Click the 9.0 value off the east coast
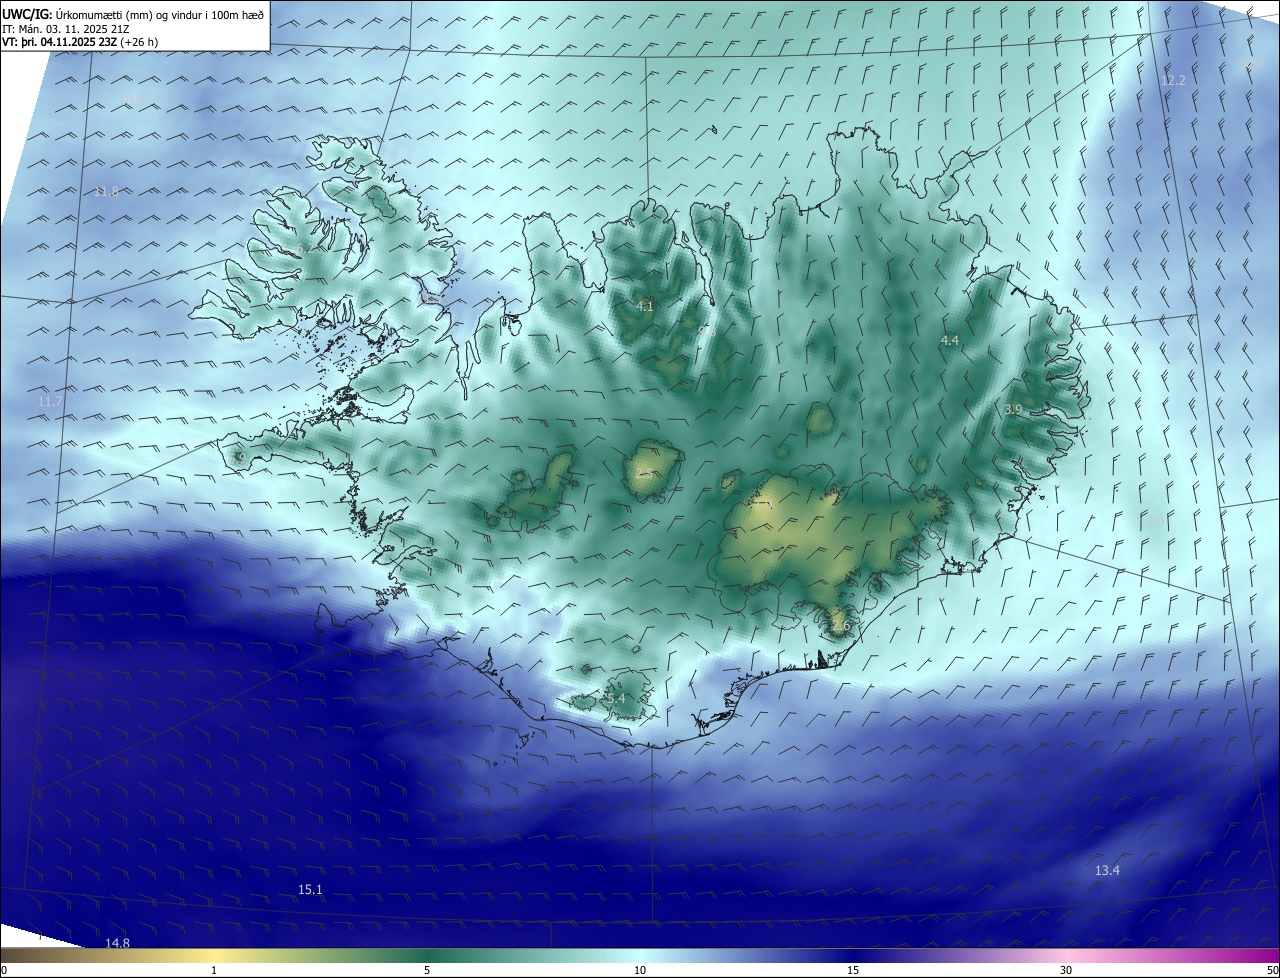Viewport: 1280px width, 978px height. [1154, 521]
